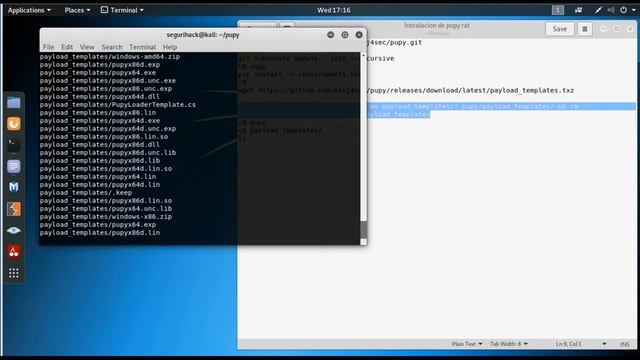The width and height of the screenshot is (640, 360).
Task: Maximize the segurihack@kali terminal window
Action: click(345, 35)
